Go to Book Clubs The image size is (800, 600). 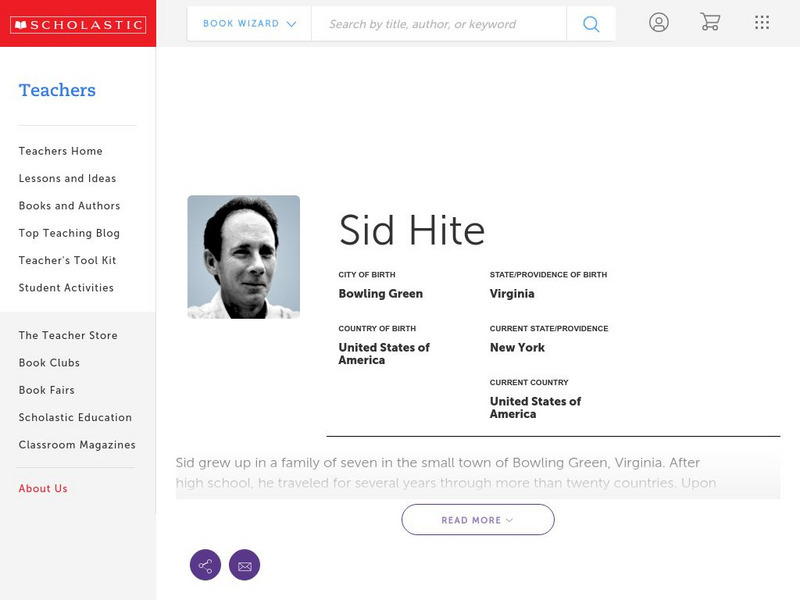click(x=49, y=363)
